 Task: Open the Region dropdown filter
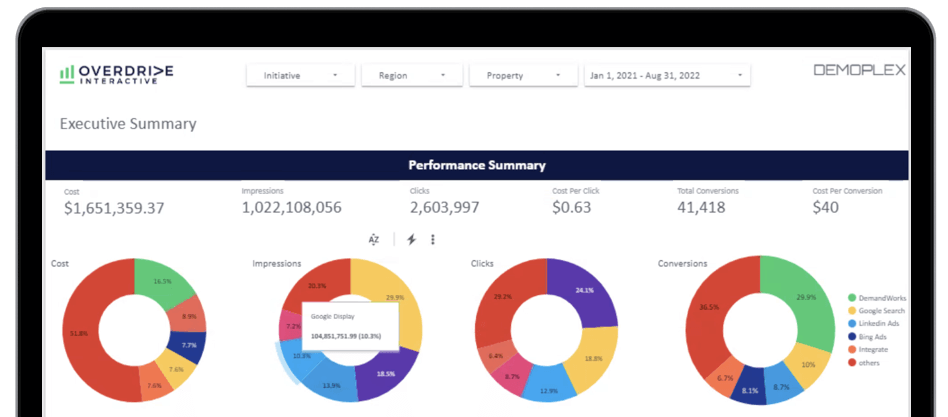click(x=412, y=76)
